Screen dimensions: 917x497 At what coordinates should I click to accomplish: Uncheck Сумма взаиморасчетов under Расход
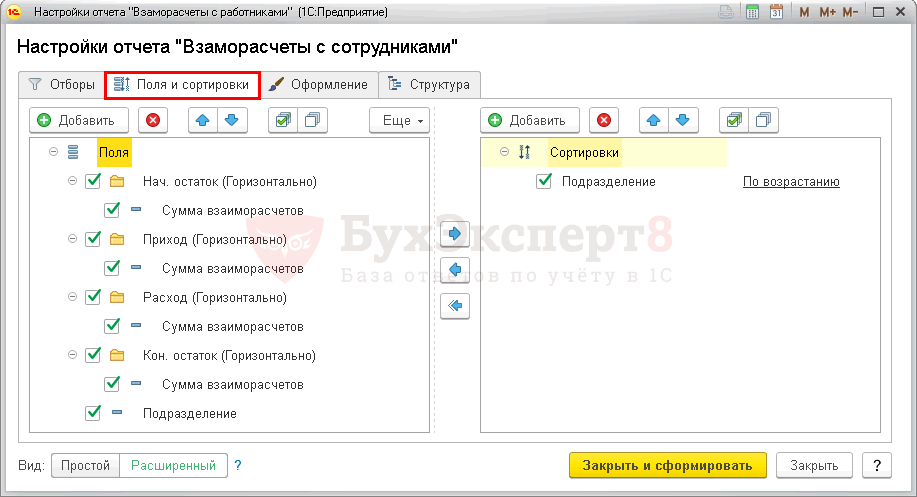(112, 326)
